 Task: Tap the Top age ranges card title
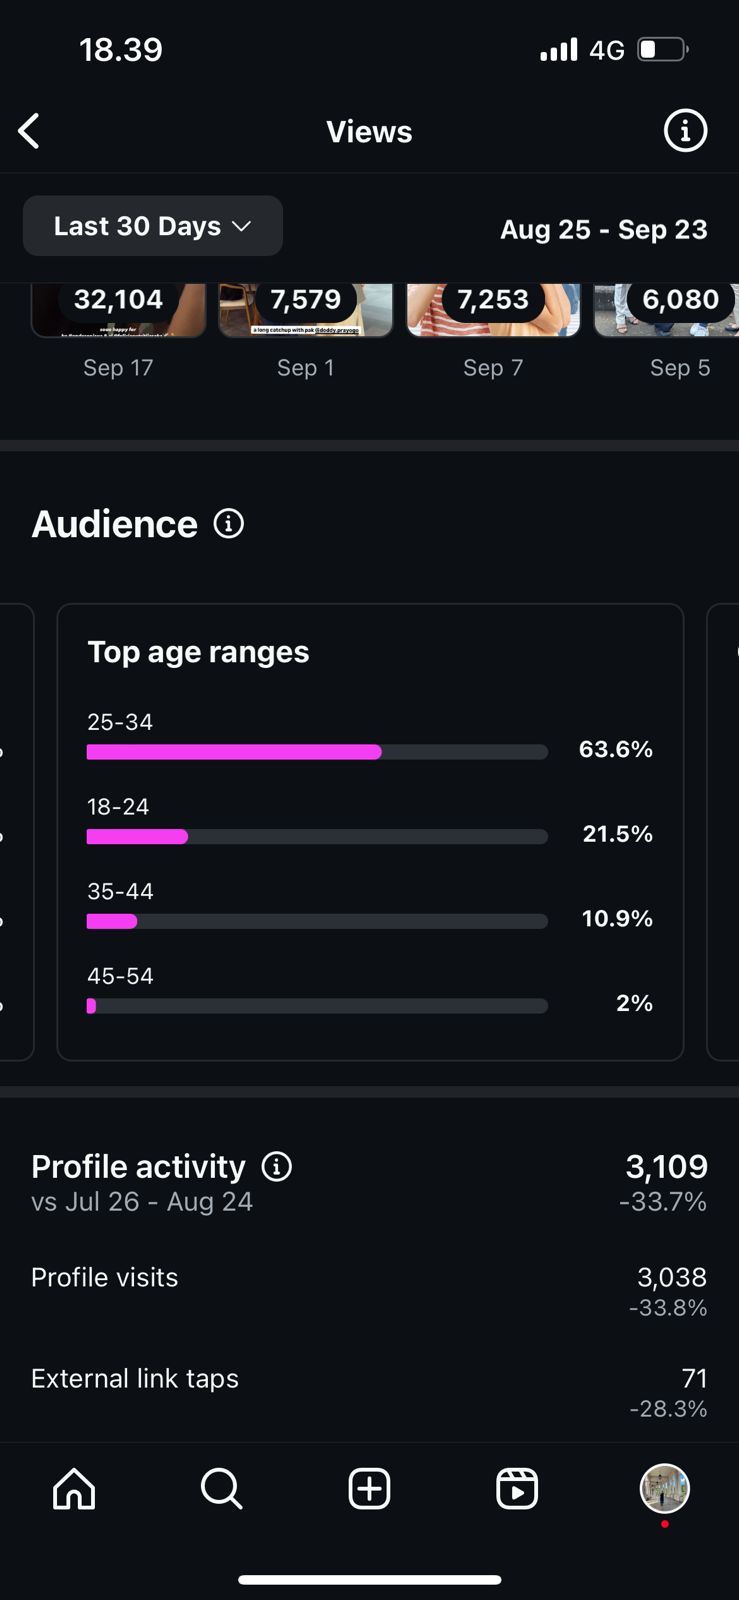pos(198,652)
